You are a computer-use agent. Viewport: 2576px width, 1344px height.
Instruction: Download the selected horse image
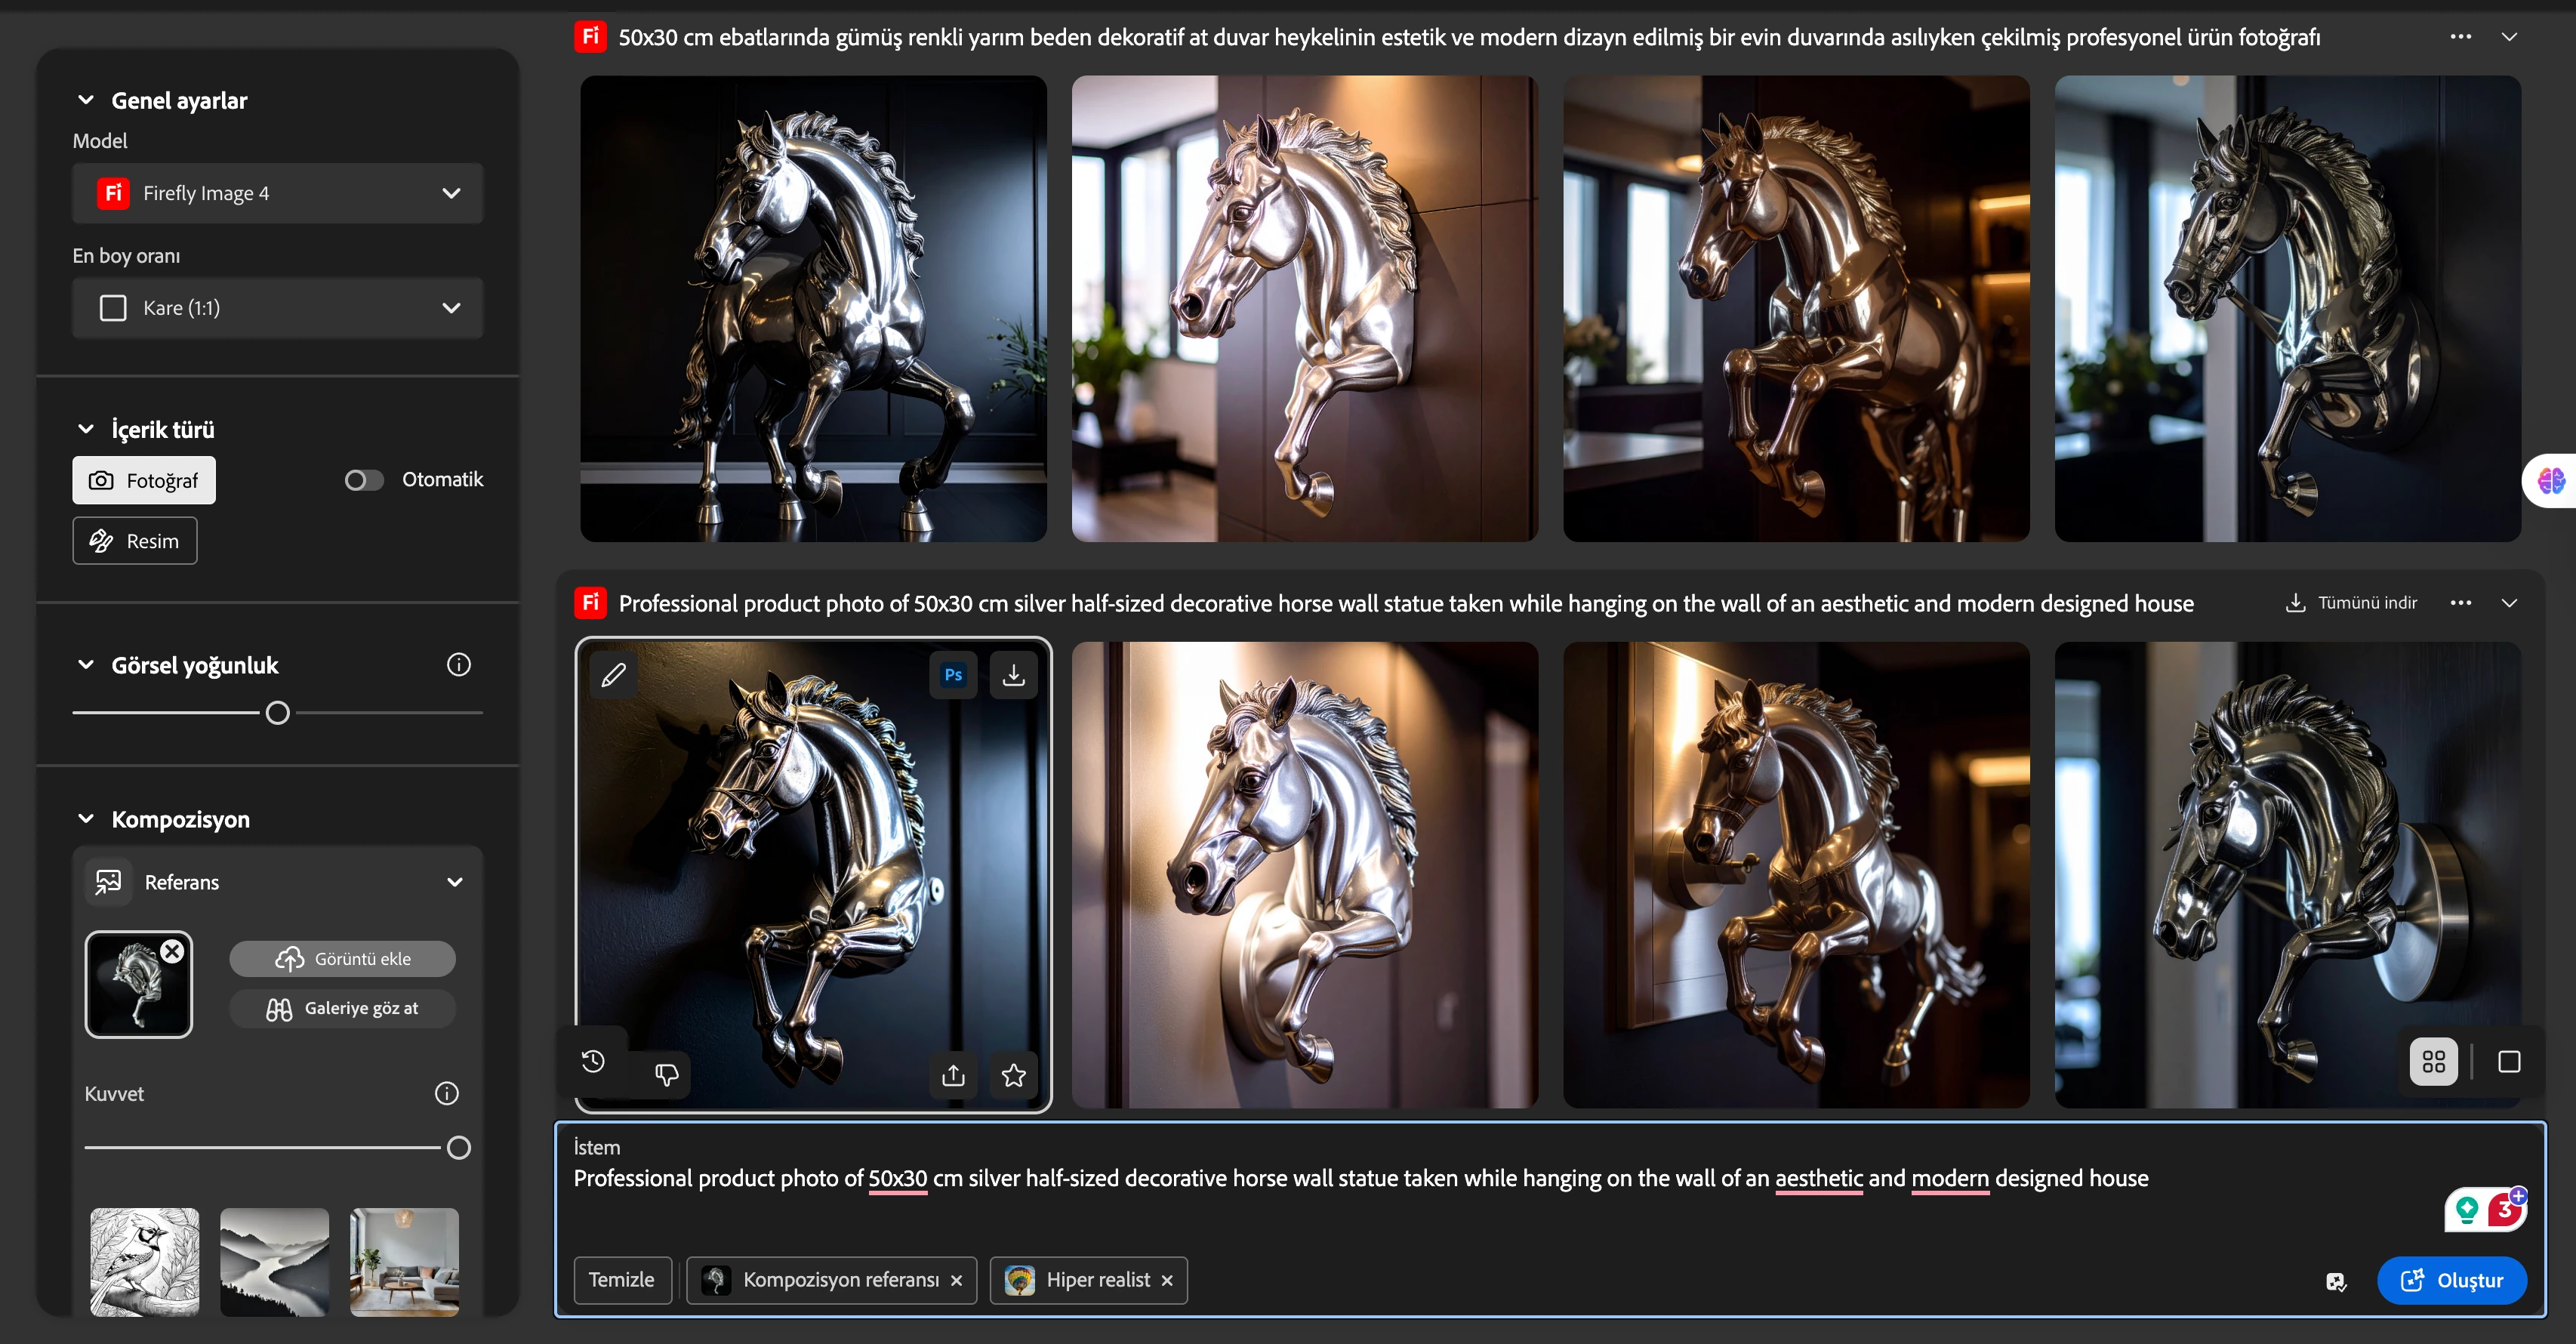pyautogui.click(x=1013, y=675)
